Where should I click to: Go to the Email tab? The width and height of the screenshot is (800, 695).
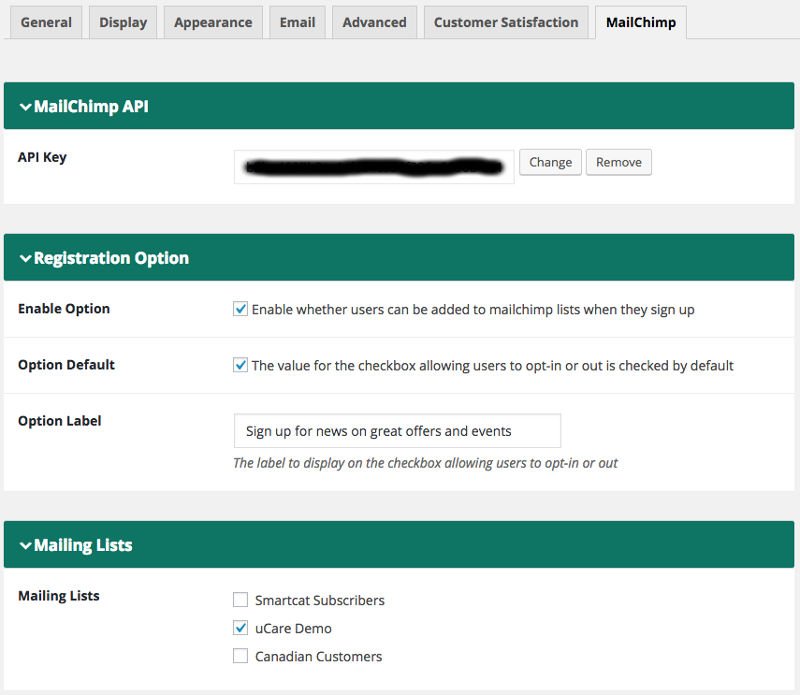click(x=297, y=22)
